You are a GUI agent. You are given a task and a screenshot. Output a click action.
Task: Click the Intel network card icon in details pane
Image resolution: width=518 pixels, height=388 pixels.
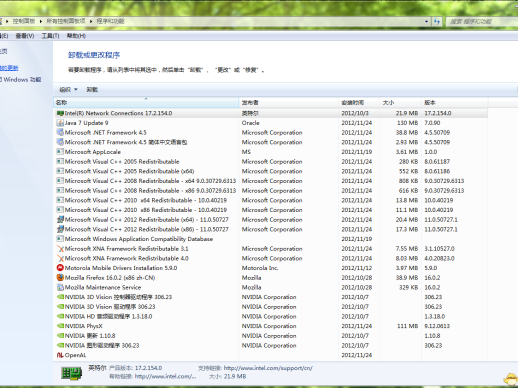coord(72,373)
